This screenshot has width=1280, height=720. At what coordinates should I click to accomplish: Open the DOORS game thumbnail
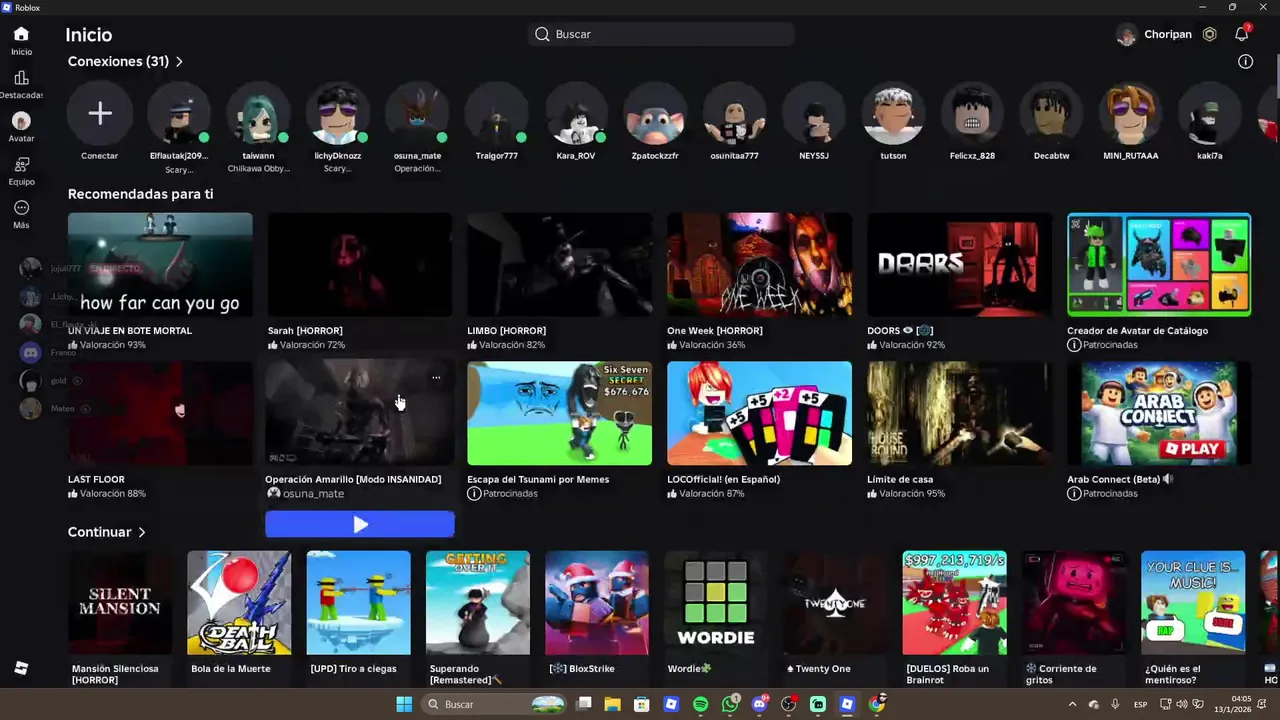coord(960,264)
